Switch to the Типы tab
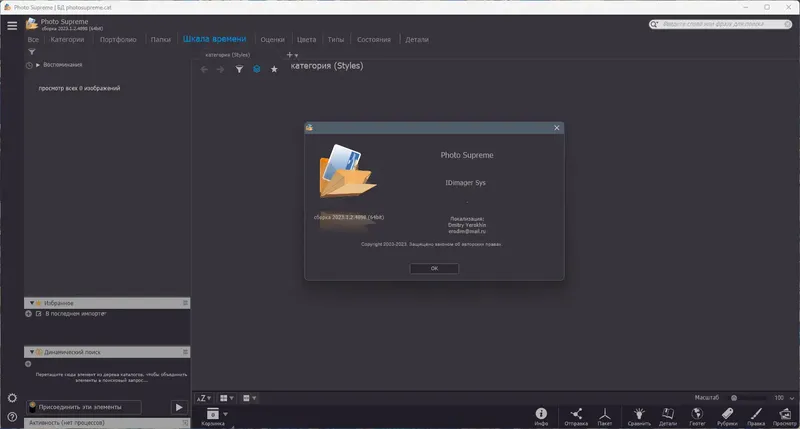800x429 pixels. [336, 39]
